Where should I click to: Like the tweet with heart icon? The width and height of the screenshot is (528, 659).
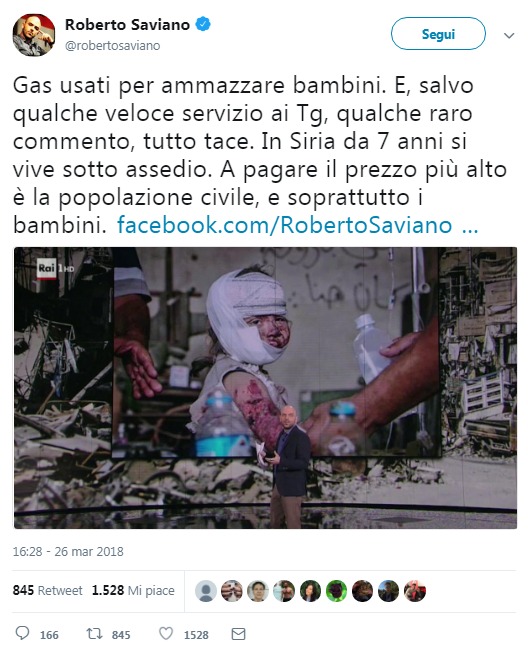click(166, 633)
